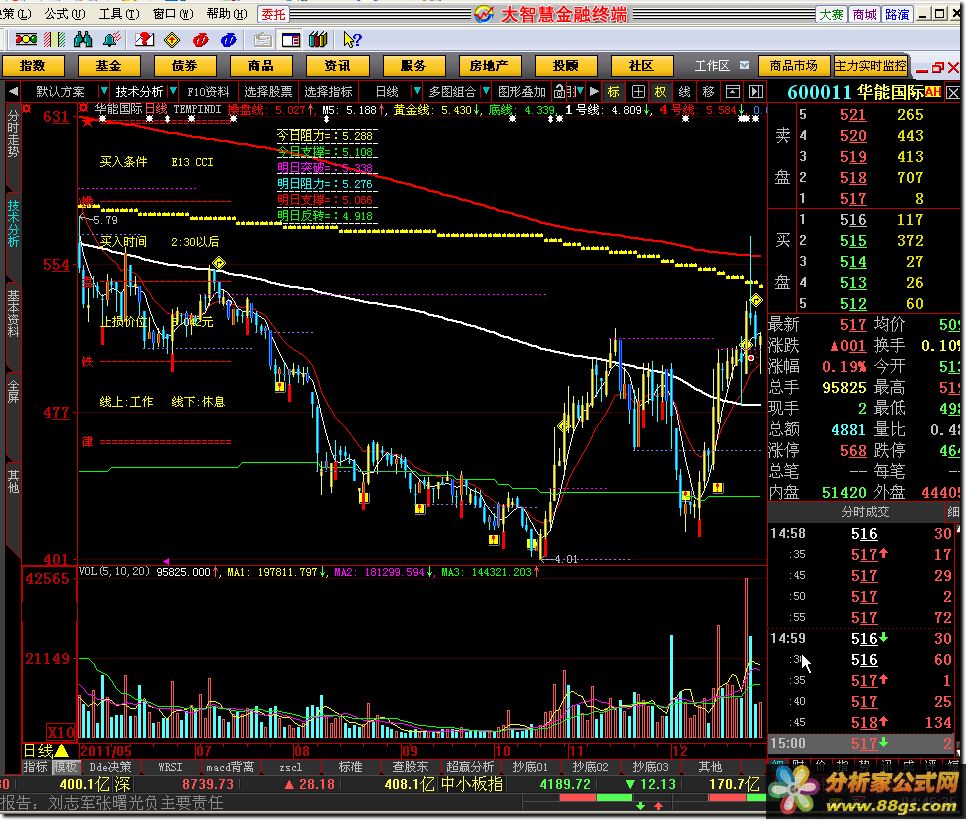Click the alarm bell alert icon
Screen dimensions: 968x821
coord(112,40)
